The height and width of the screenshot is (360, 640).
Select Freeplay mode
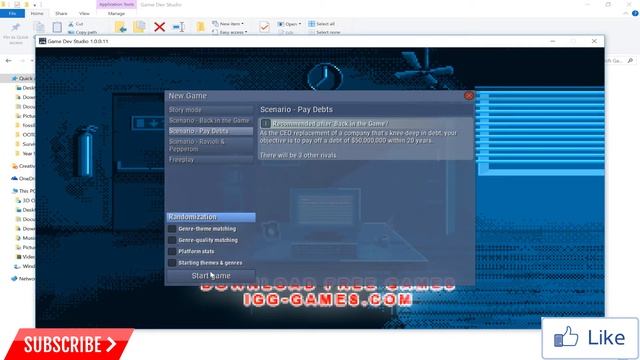(211, 160)
